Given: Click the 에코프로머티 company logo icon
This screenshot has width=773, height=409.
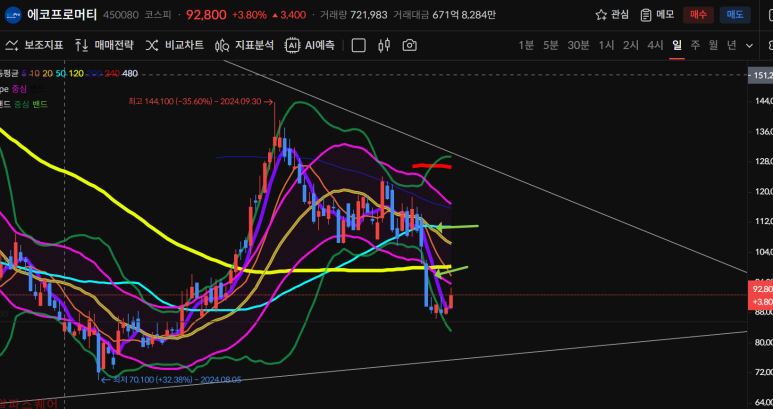Looking at the screenshot, I should click(13, 15).
